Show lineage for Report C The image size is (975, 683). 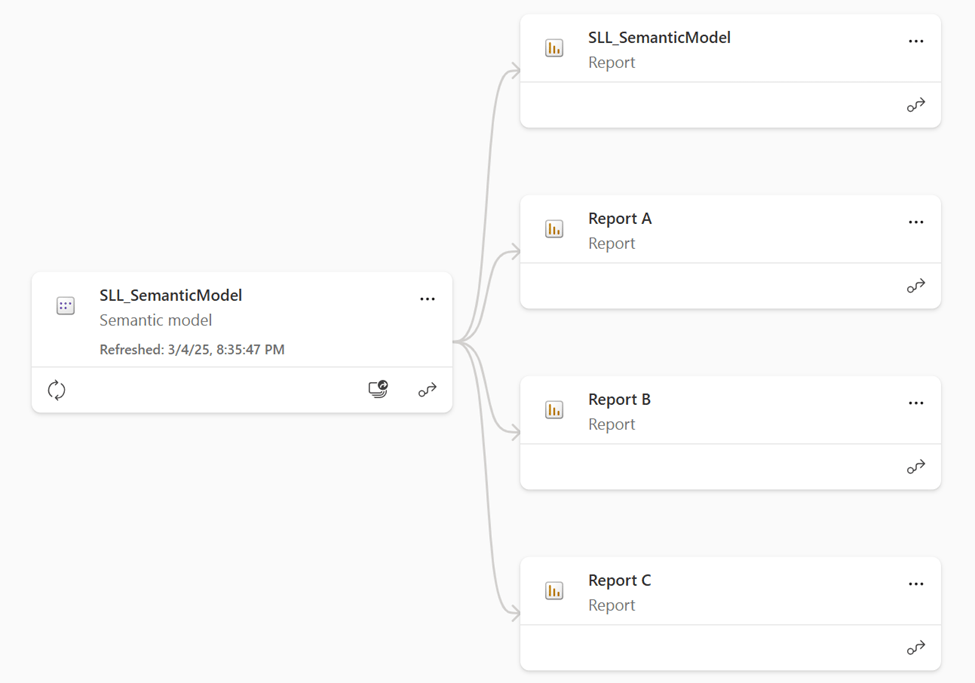(x=915, y=648)
